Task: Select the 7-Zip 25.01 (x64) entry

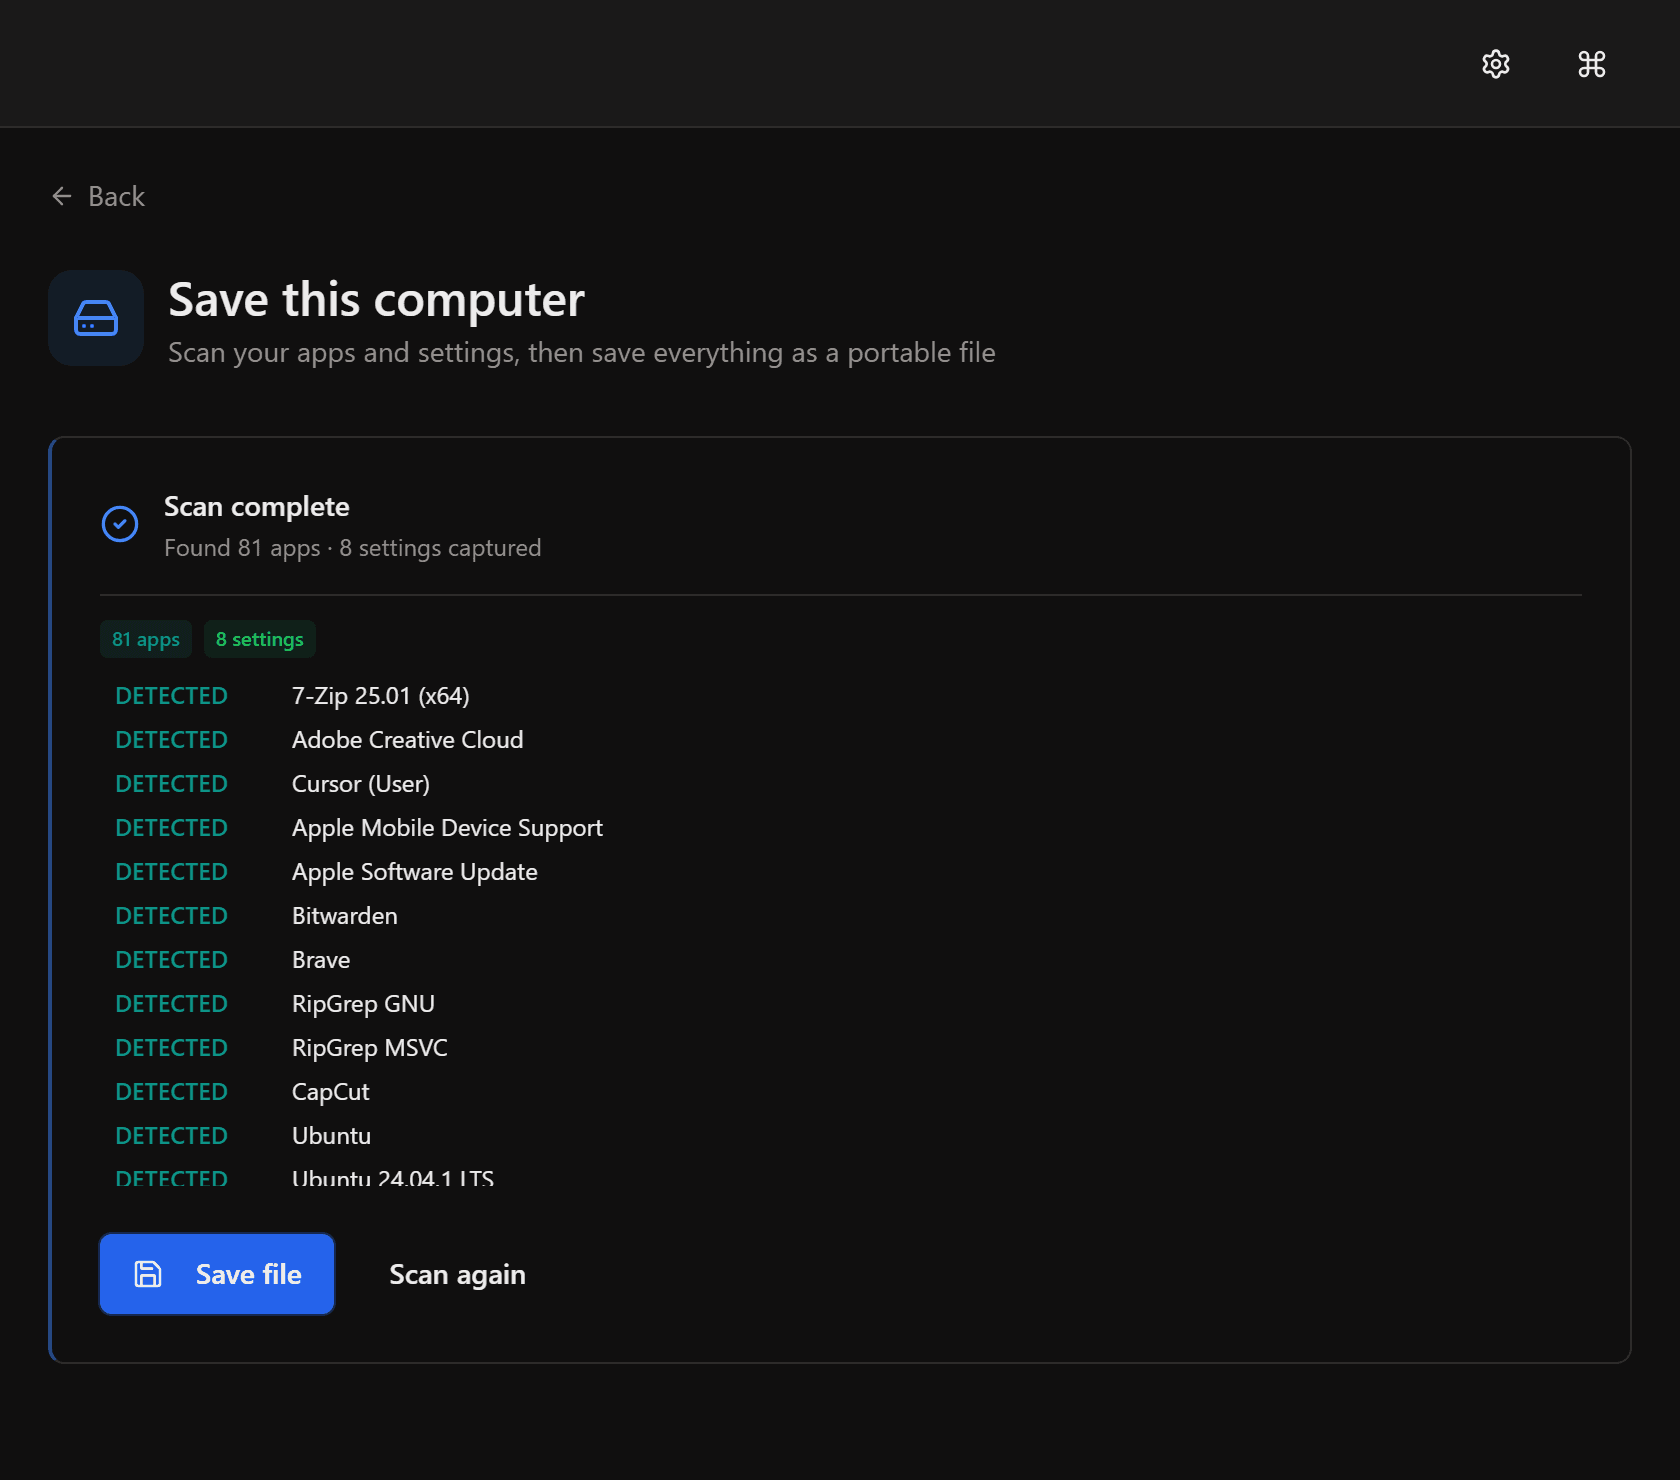Action: pos(380,696)
